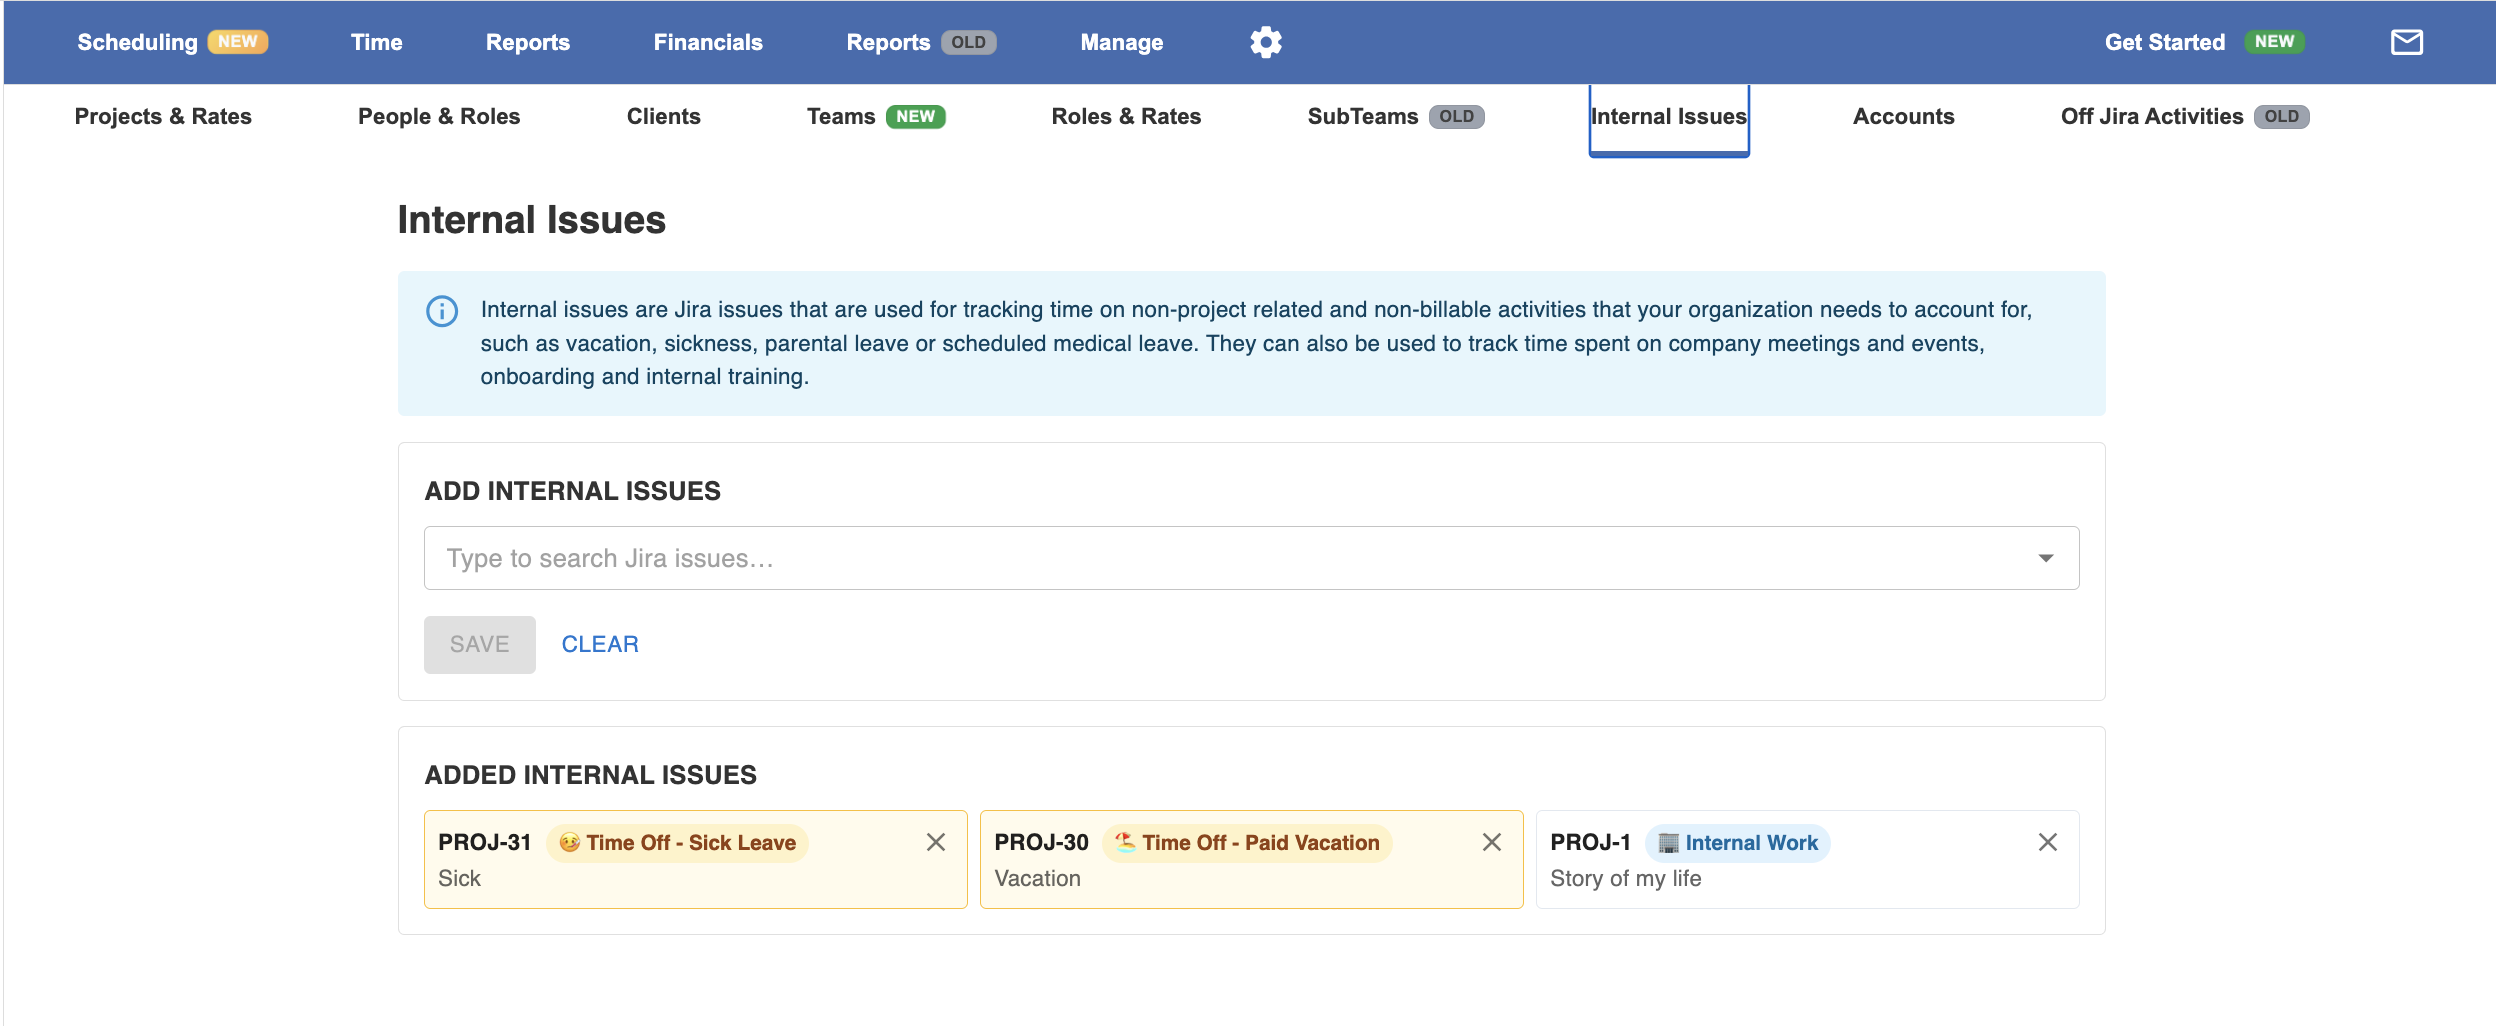The image size is (2496, 1026).
Task: Click the CLEAR link
Action: (x=600, y=644)
